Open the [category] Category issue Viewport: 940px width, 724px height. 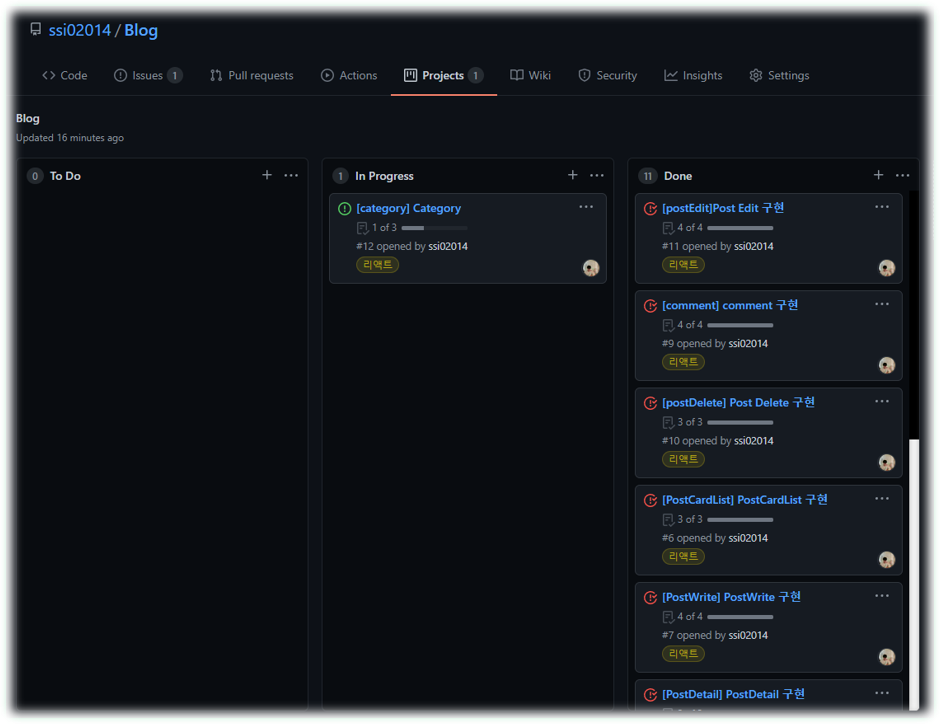coord(409,209)
